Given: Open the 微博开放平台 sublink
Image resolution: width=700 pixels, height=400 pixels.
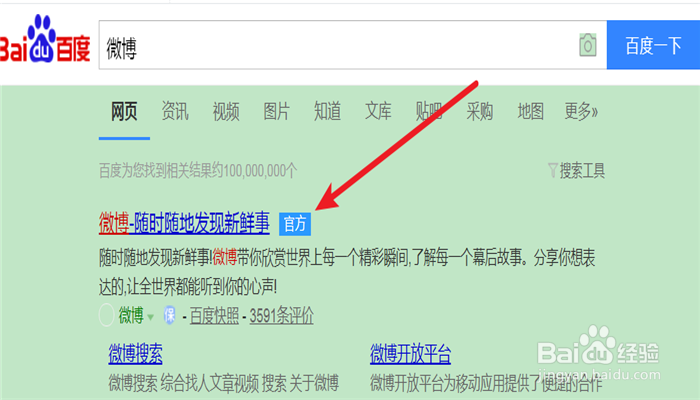Looking at the screenshot, I should (410, 354).
